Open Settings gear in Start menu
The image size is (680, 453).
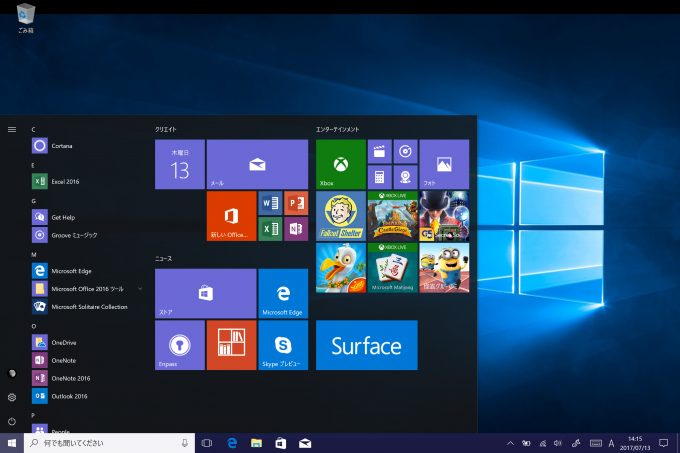pyautogui.click(x=12, y=397)
